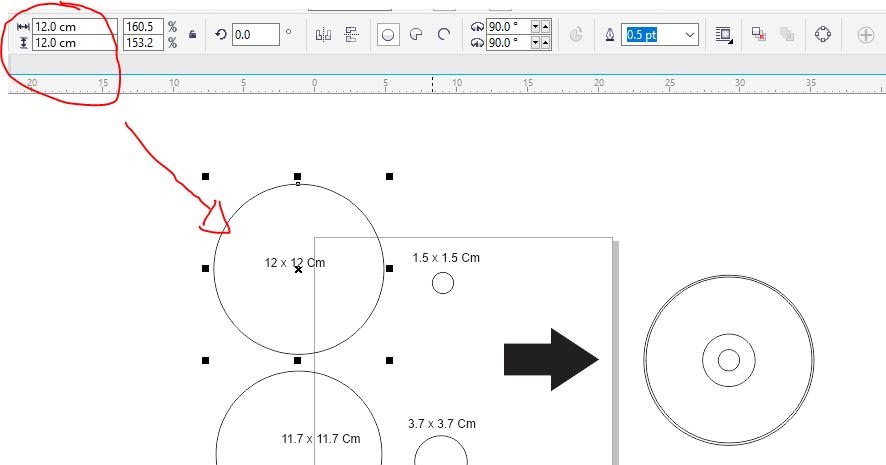Click the Convert to curves icon
This screenshot has width=886, height=465.
click(x=823, y=34)
